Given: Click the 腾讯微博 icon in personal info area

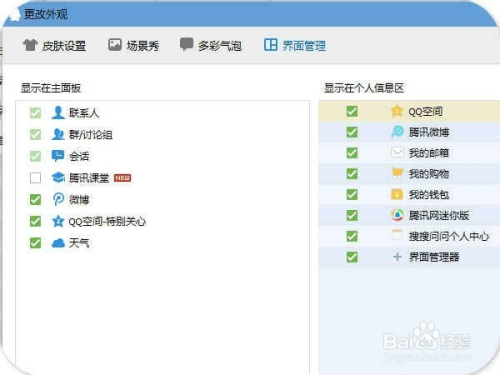Looking at the screenshot, I should click(x=397, y=132).
